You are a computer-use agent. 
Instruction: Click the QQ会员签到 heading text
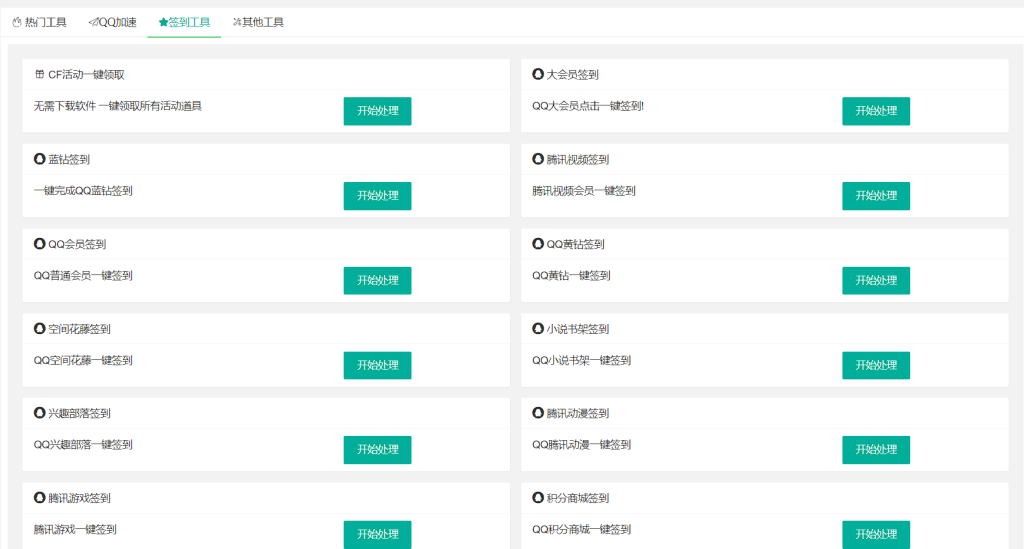(x=77, y=244)
